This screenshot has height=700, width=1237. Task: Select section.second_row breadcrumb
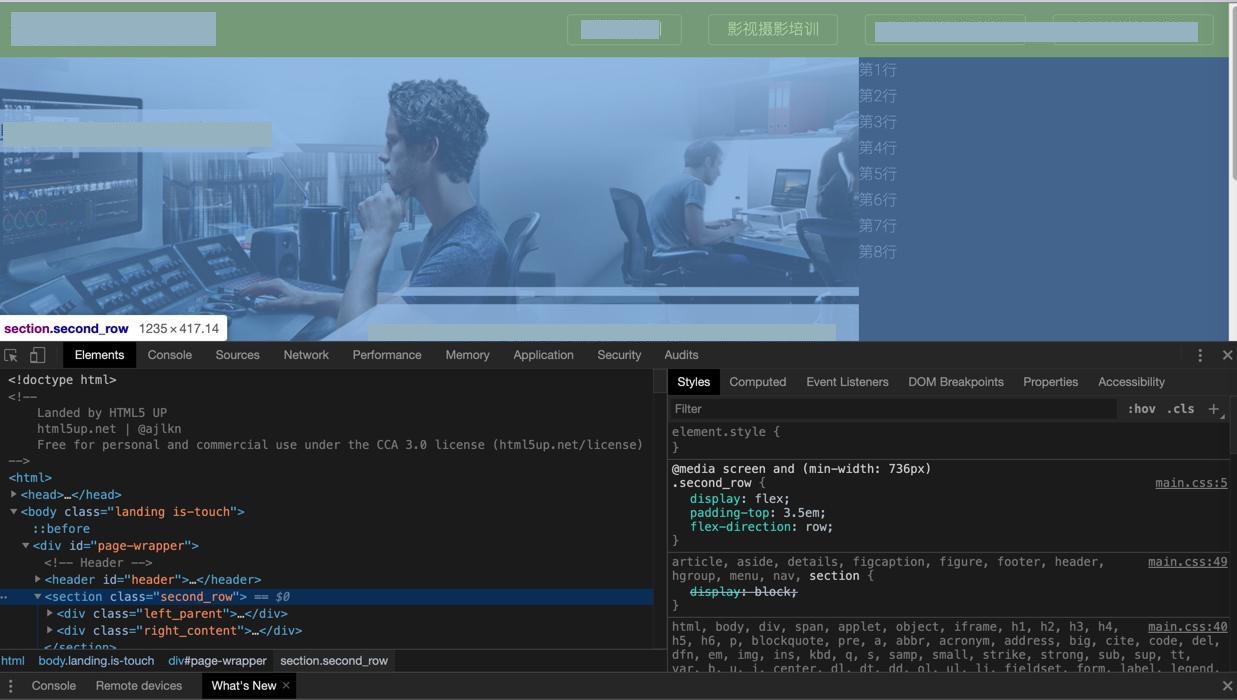334,661
